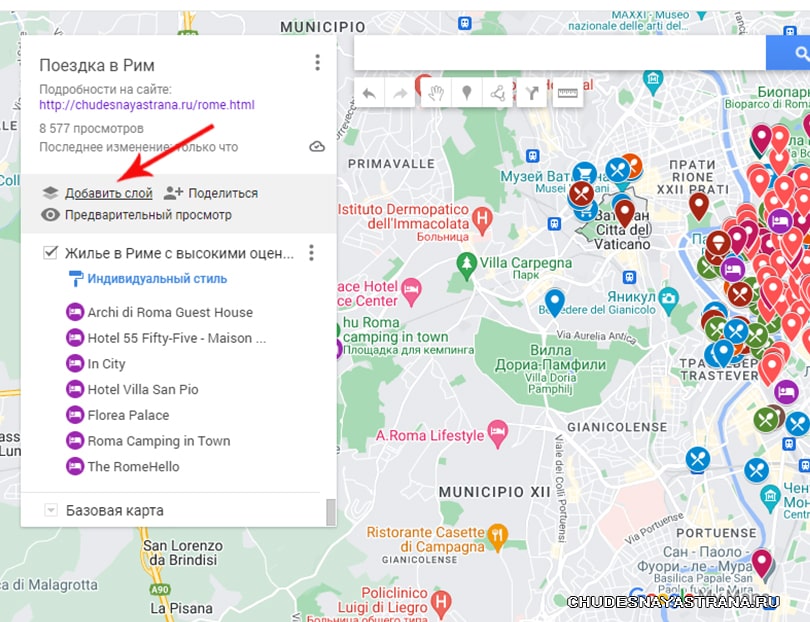This screenshot has width=810, height=622.
Task: Click the A.Roma Lifestyle hotel marker
Action: pos(498,433)
